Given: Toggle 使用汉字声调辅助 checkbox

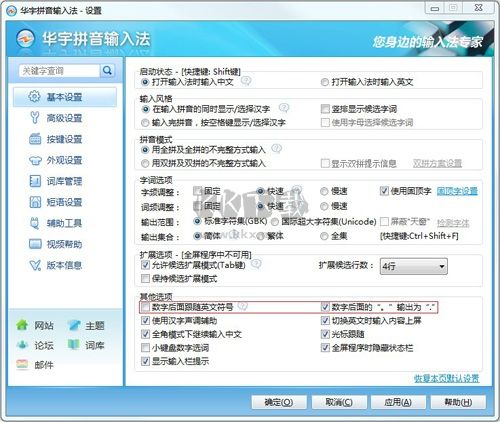Looking at the screenshot, I should (x=145, y=321).
